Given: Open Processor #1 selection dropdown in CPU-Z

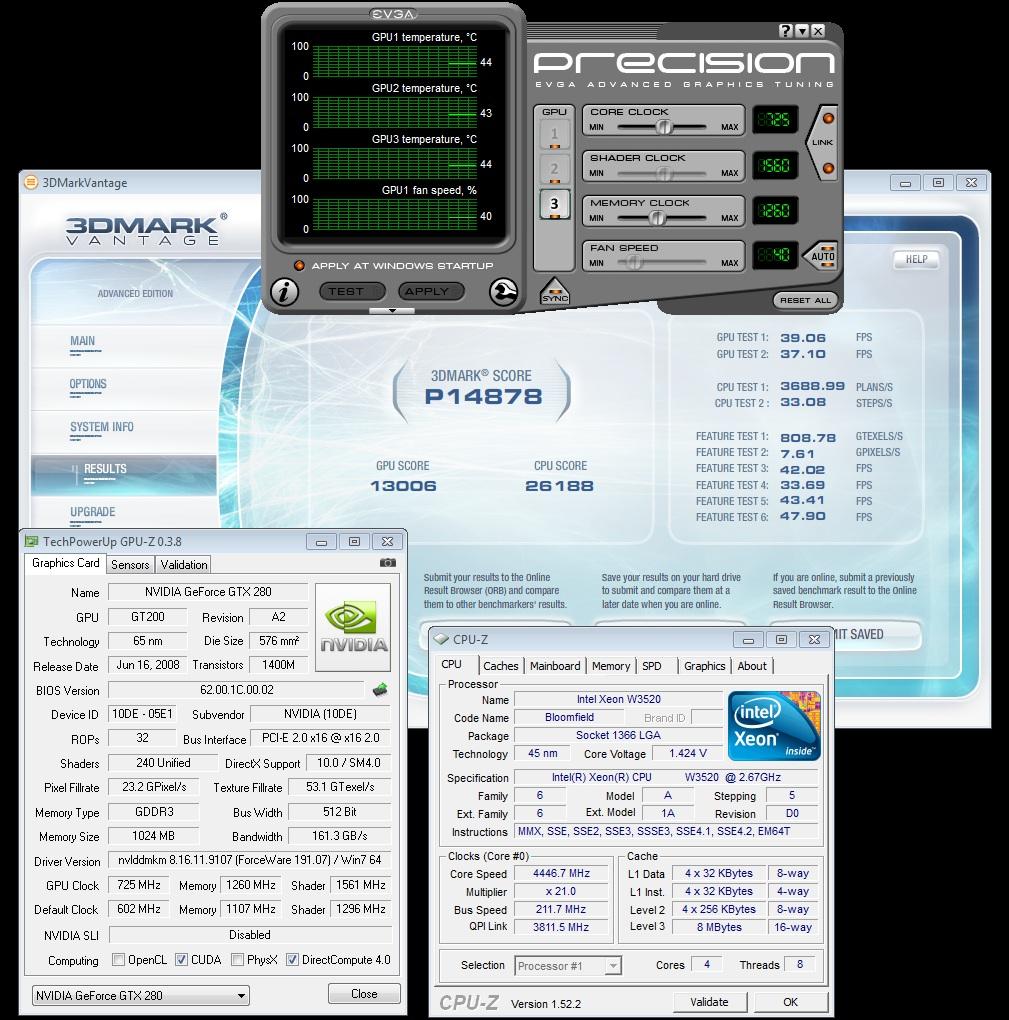Looking at the screenshot, I should pos(568,966).
